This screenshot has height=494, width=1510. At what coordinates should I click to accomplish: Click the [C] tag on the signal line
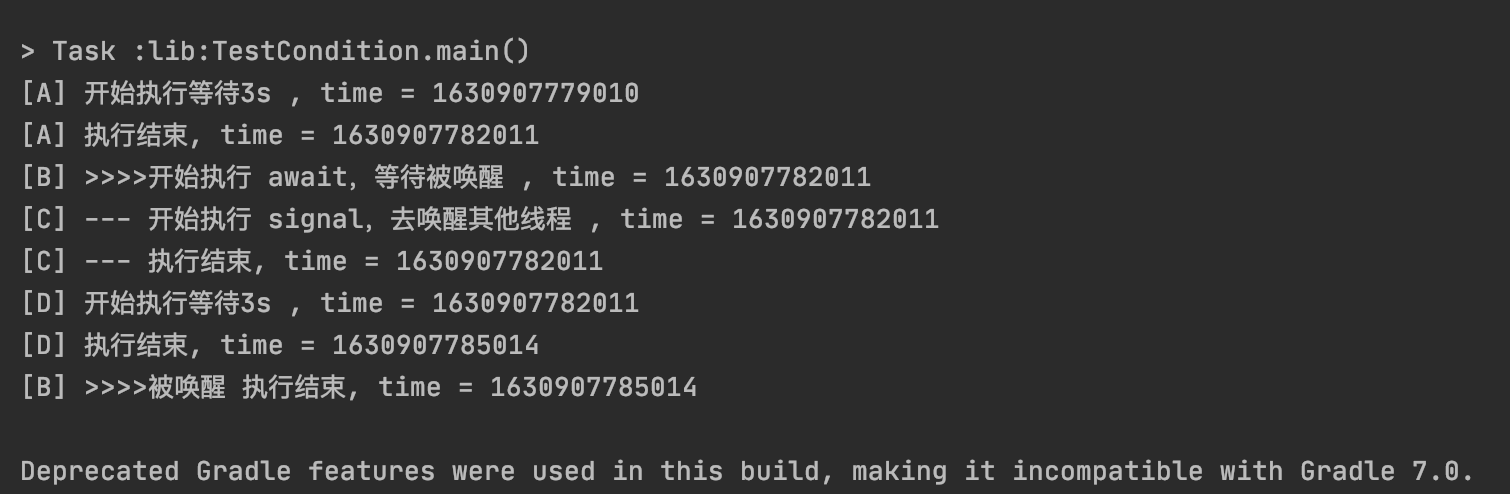coord(43,219)
